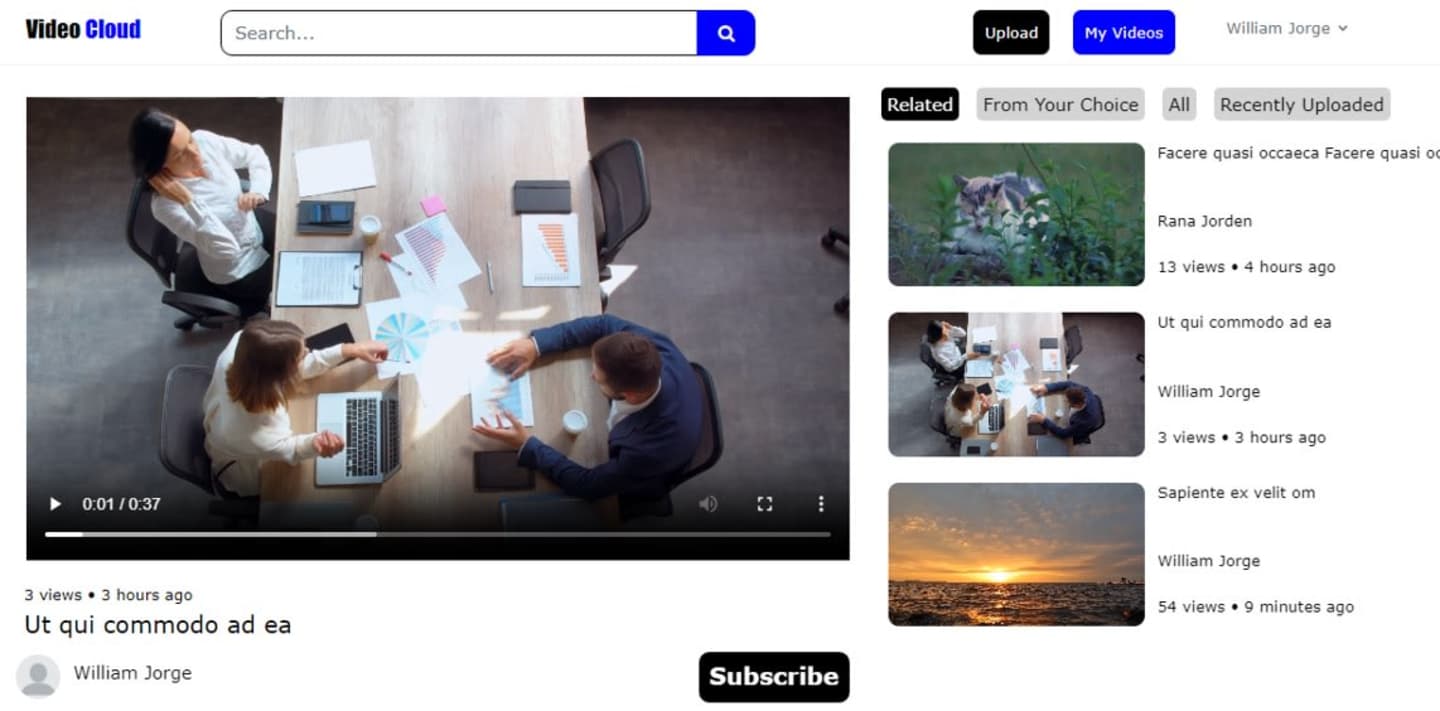
Task: Open the Video Cloud logo home link
Action: tap(83, 29)
